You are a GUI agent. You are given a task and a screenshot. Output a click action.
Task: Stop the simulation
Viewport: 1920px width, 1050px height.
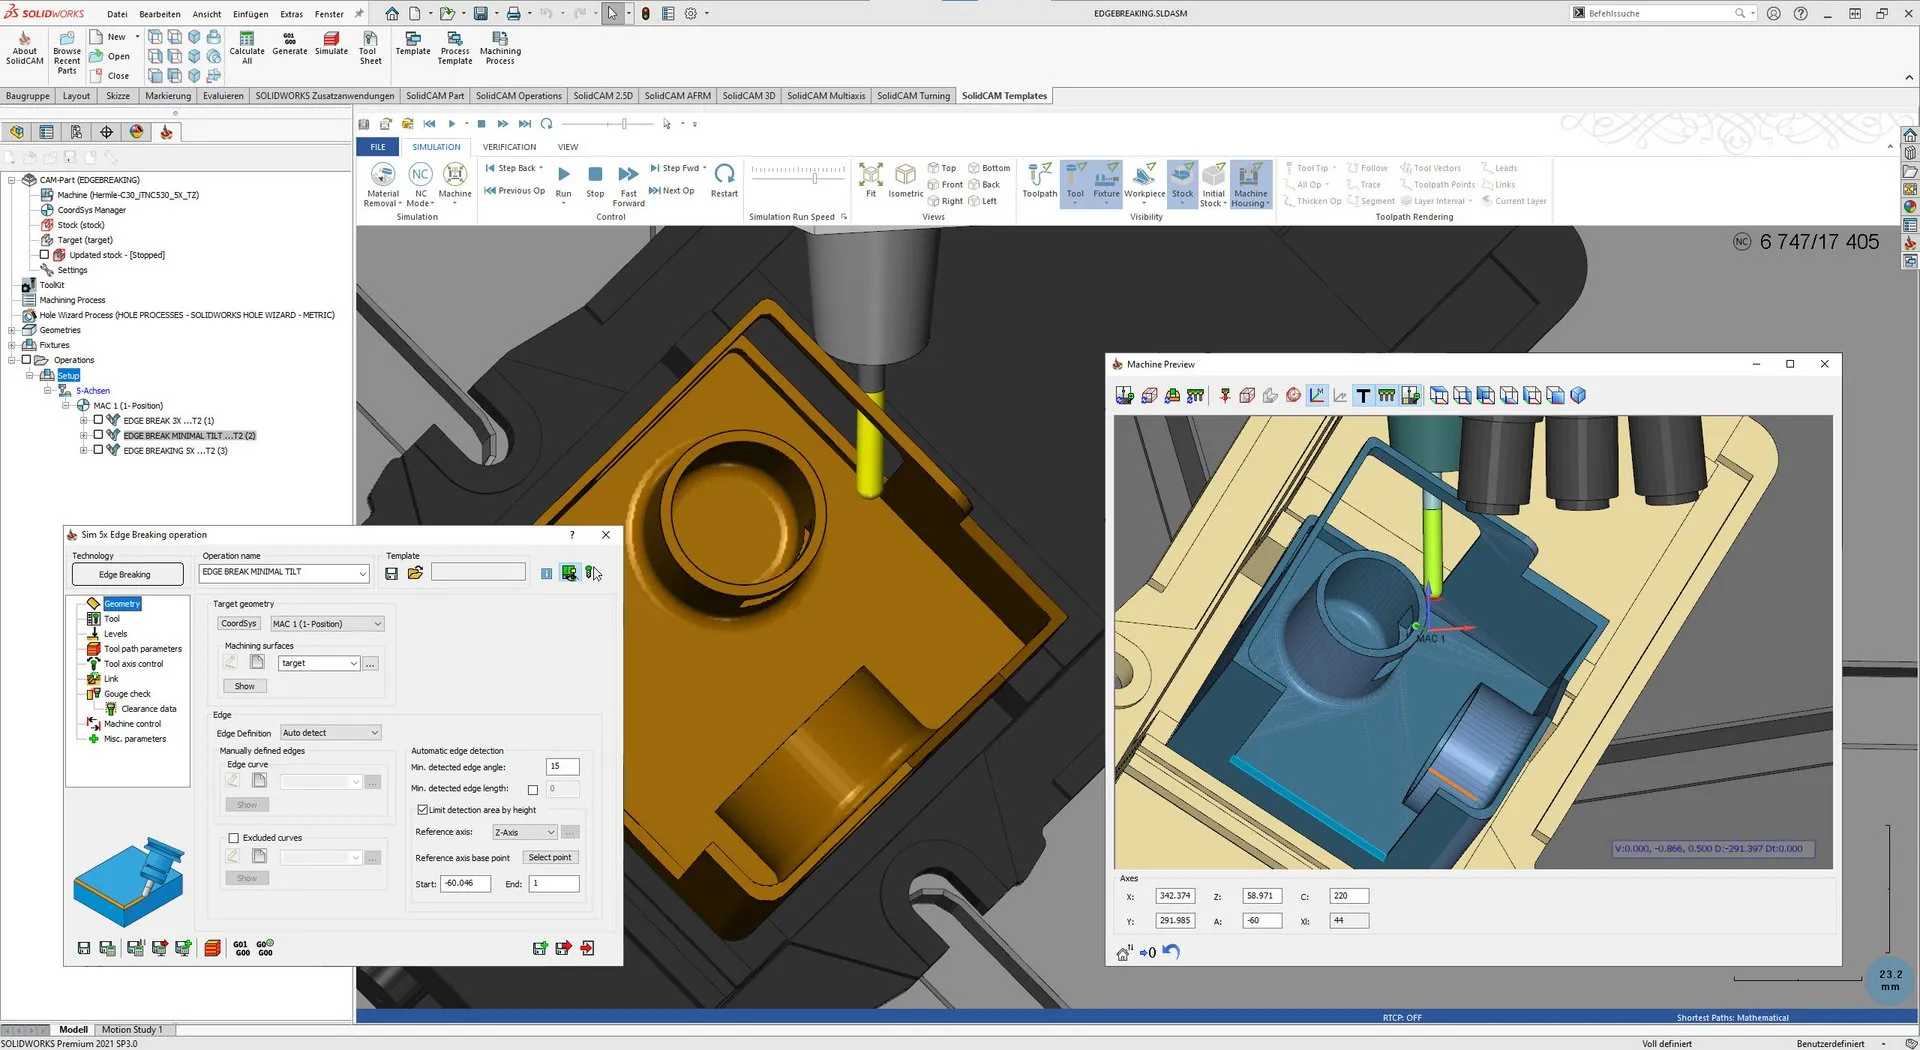click(595, 180)
